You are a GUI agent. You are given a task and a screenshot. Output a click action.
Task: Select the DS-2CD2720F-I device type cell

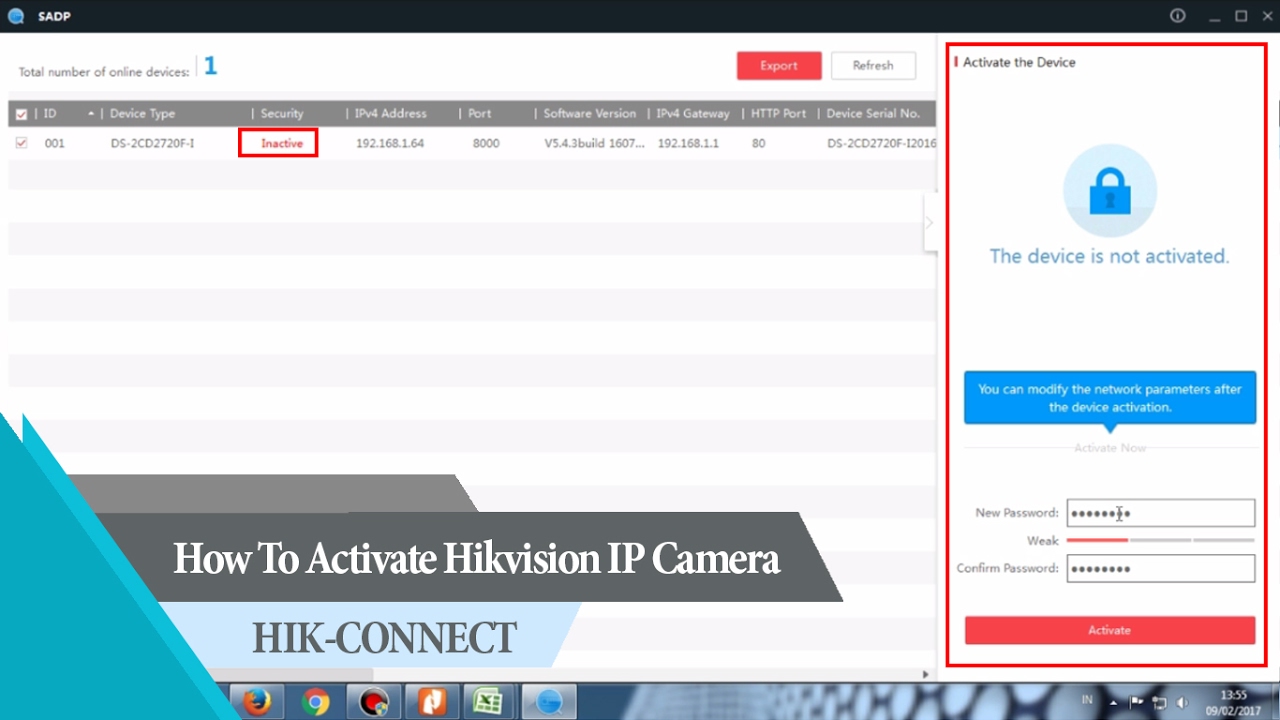click(x=152, y=144)
